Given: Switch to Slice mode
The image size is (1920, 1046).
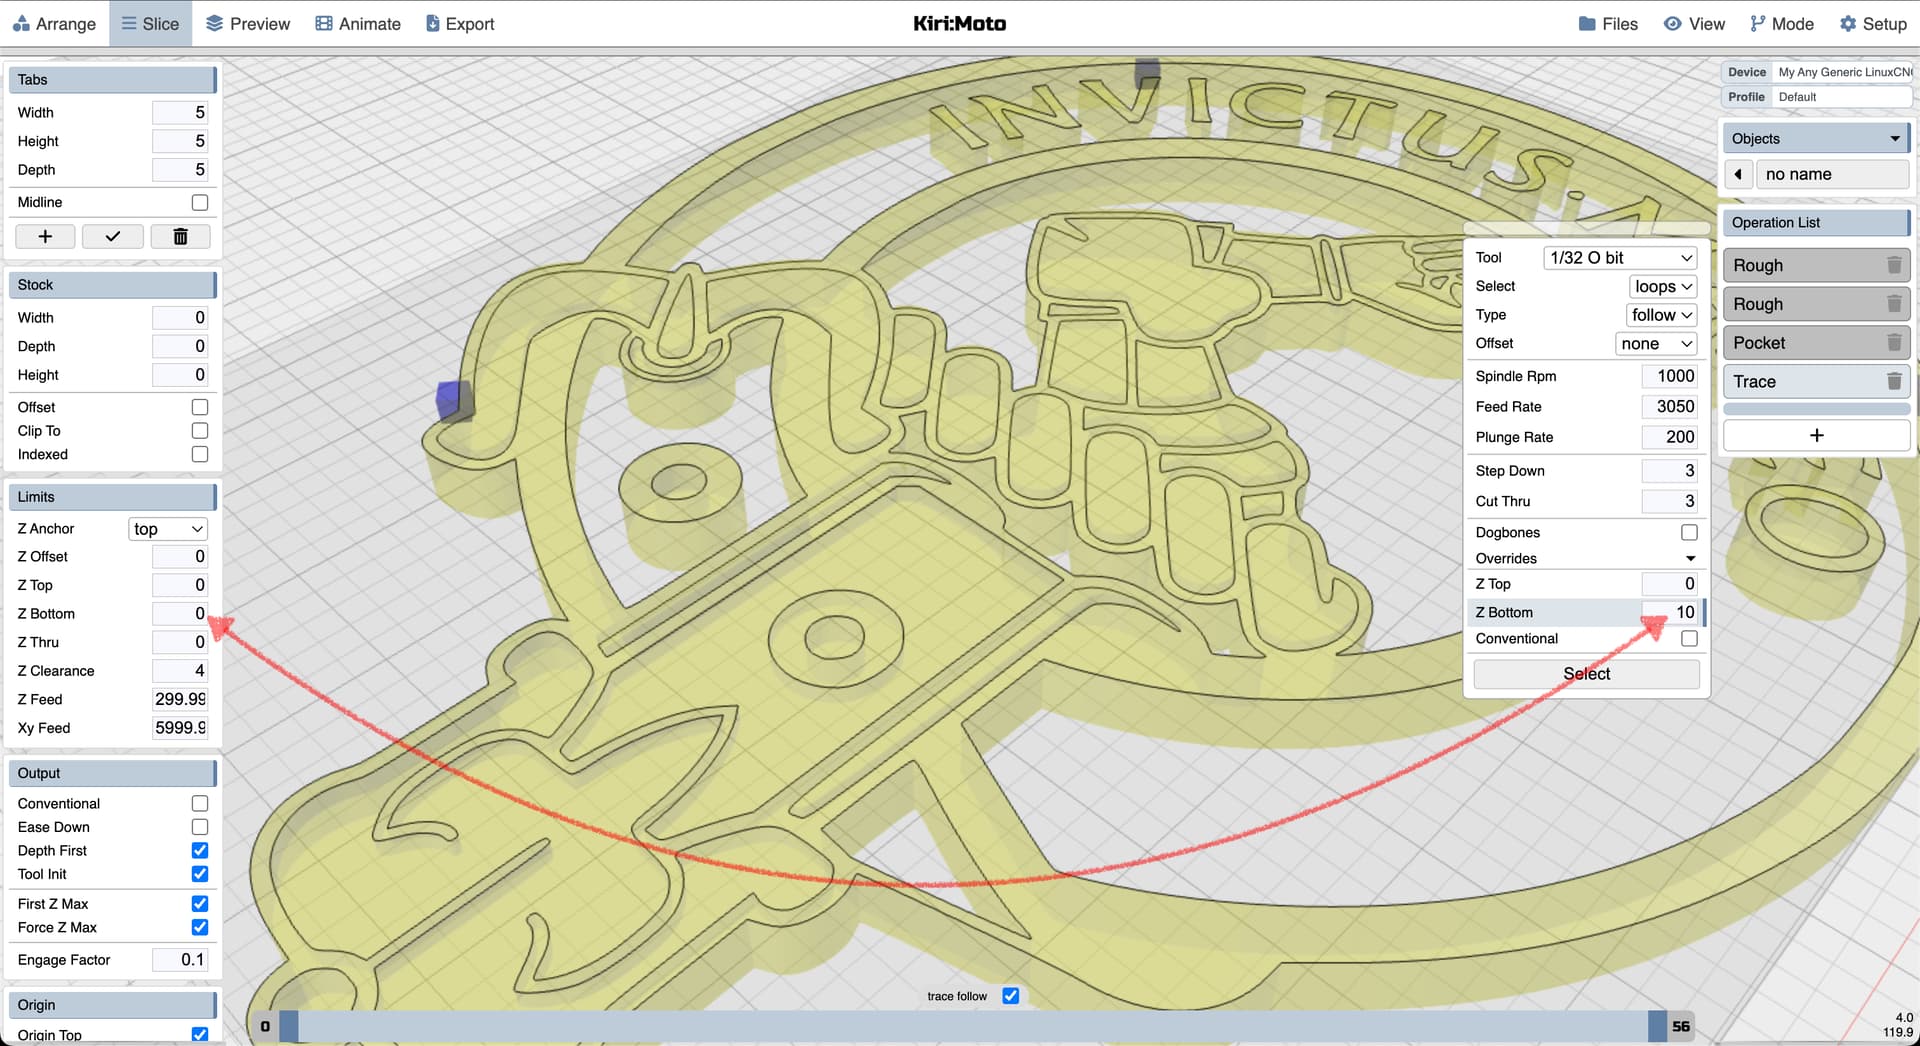Looking at the screenshot, I should click(x=150, y=24).
